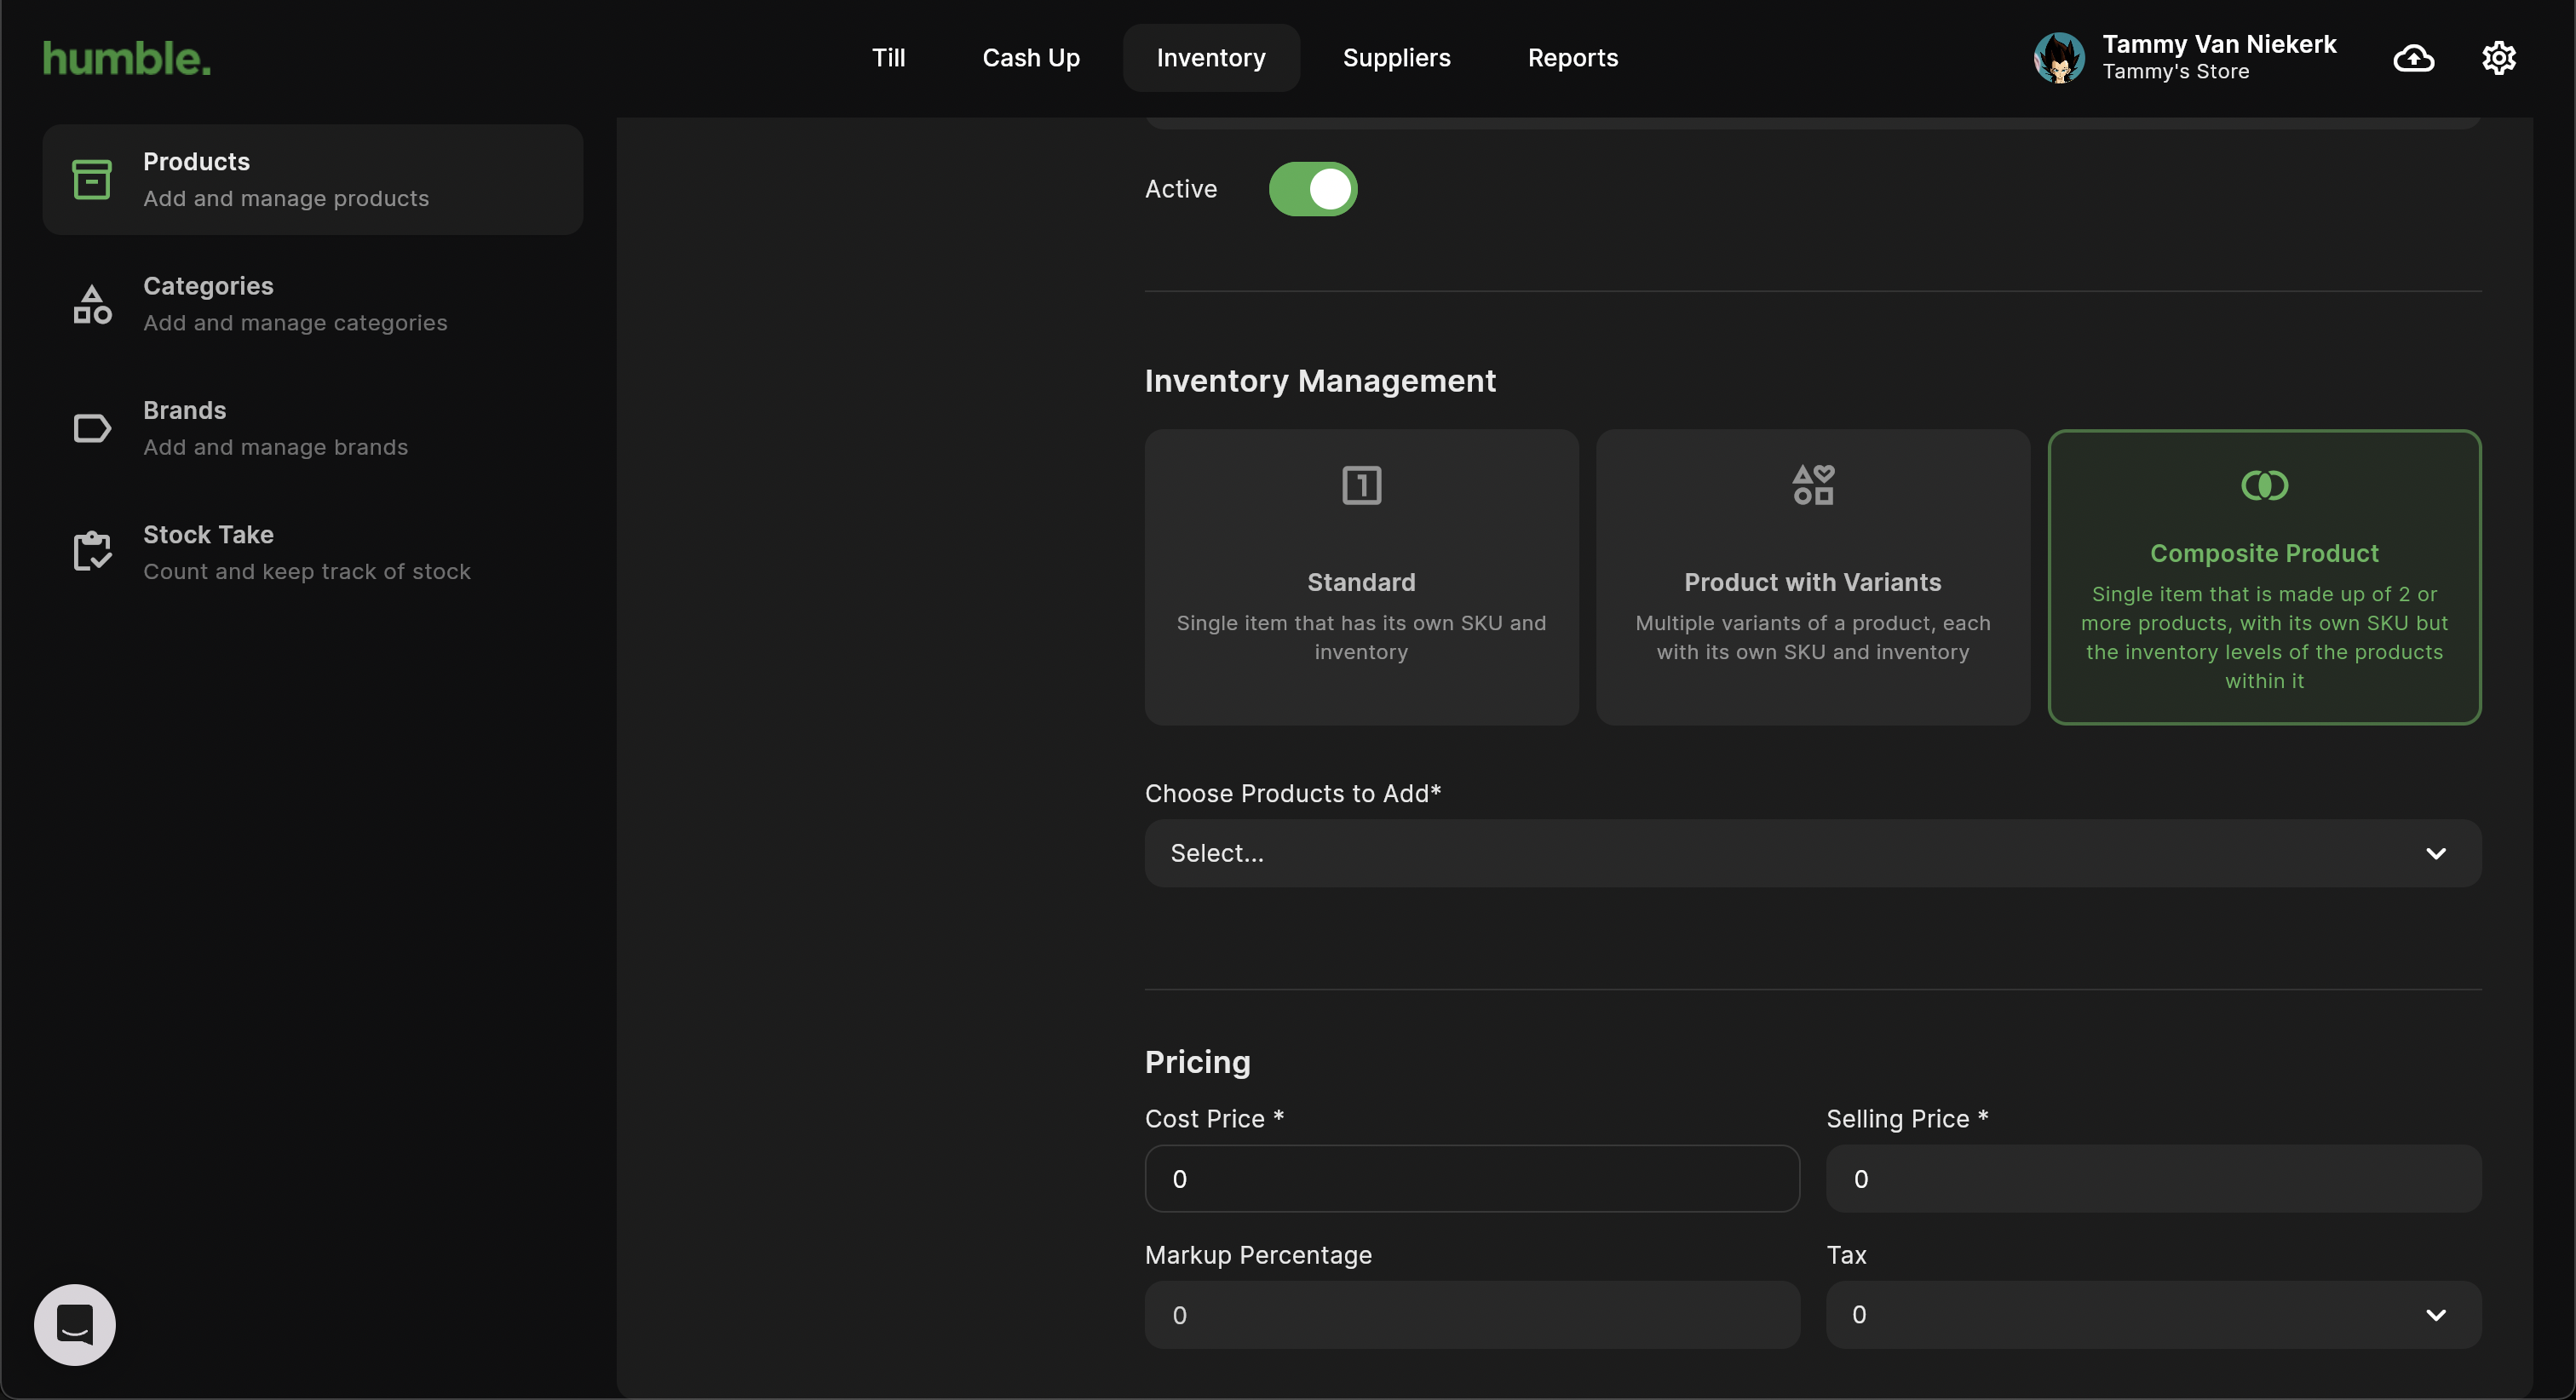Click the 'Count and keep track of stock' text

coord(306,572)
